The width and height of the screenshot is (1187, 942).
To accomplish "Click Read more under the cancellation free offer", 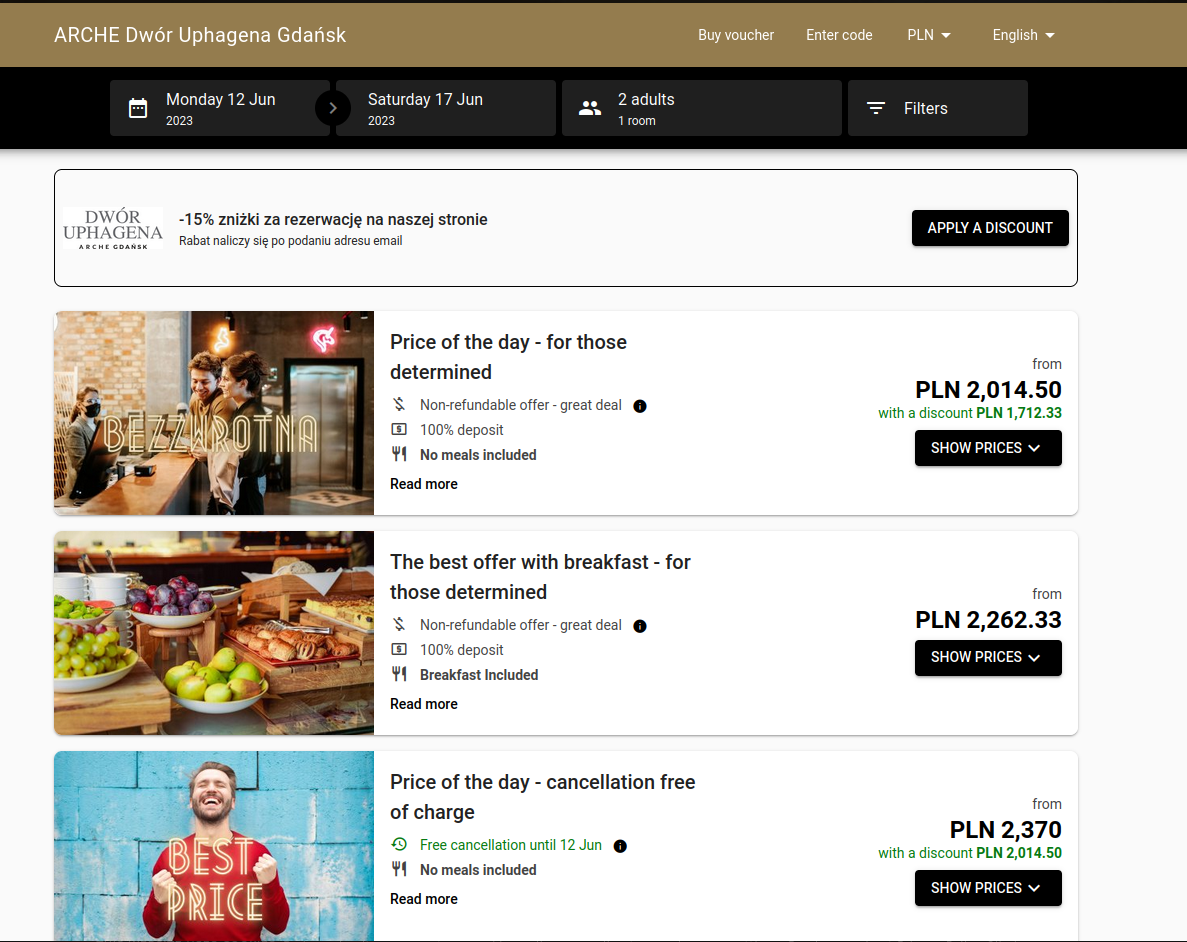I will [424, 899].
